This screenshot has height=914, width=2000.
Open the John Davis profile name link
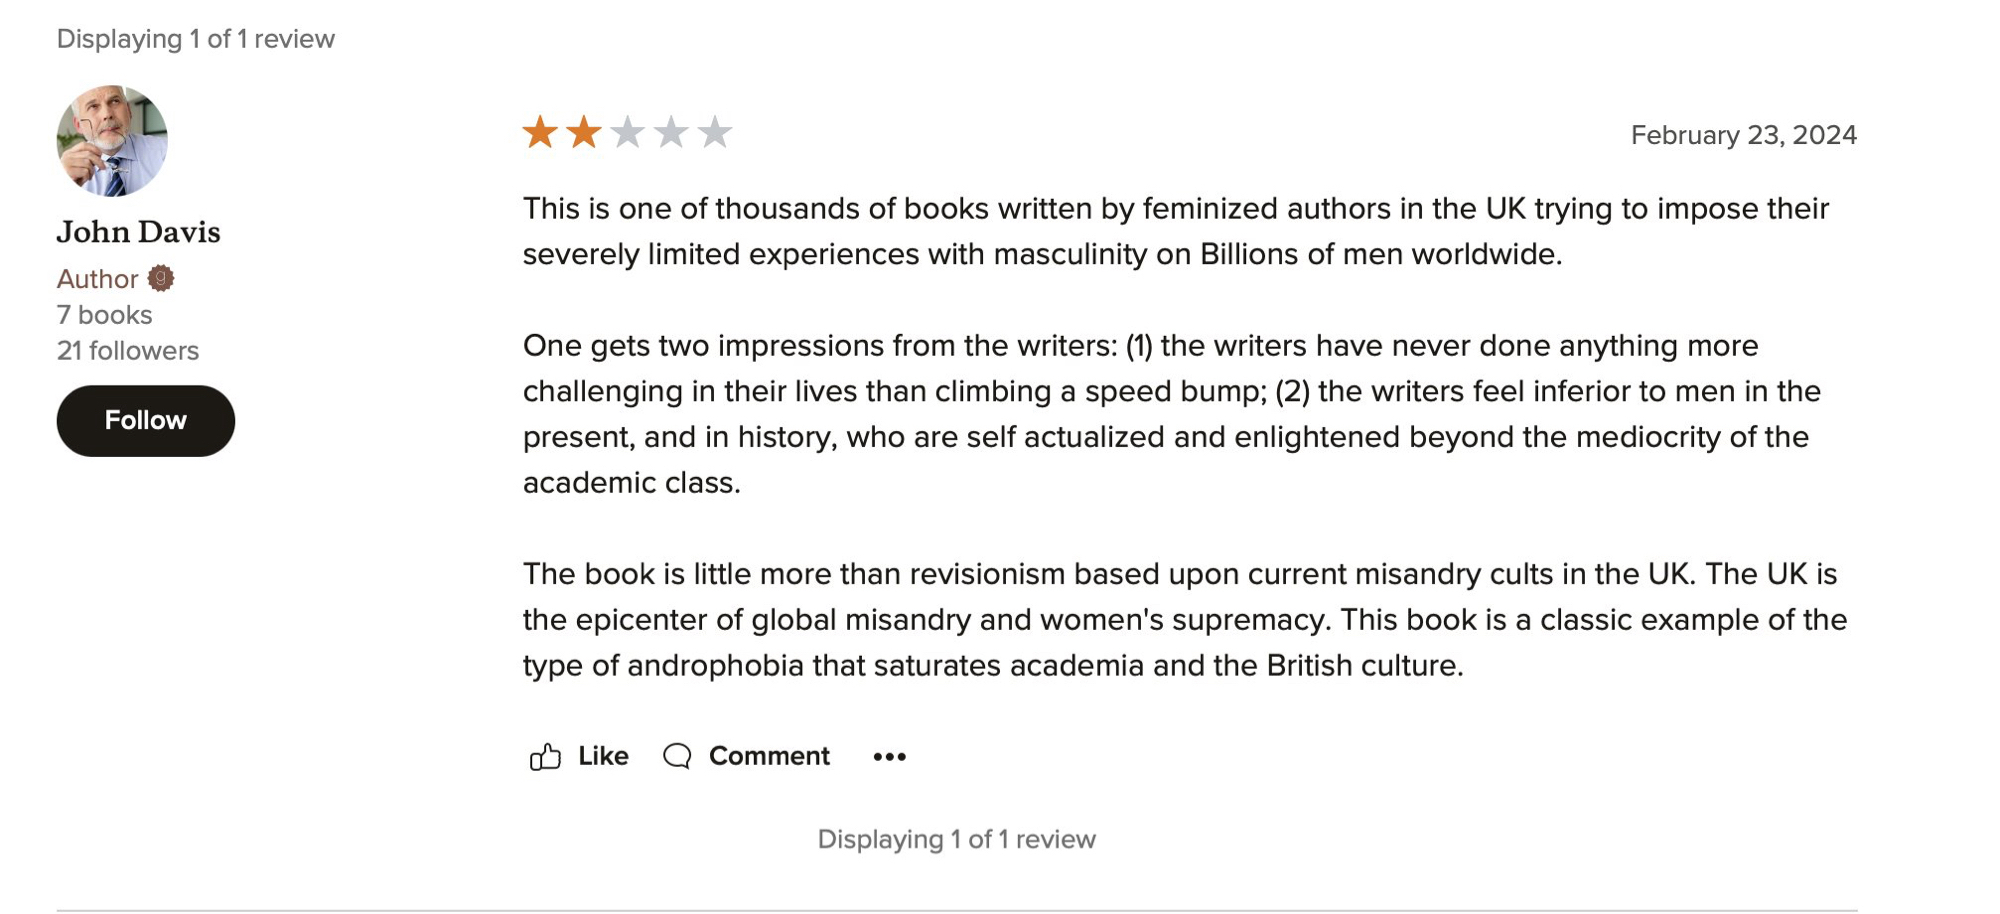click(x=138, y=232)
